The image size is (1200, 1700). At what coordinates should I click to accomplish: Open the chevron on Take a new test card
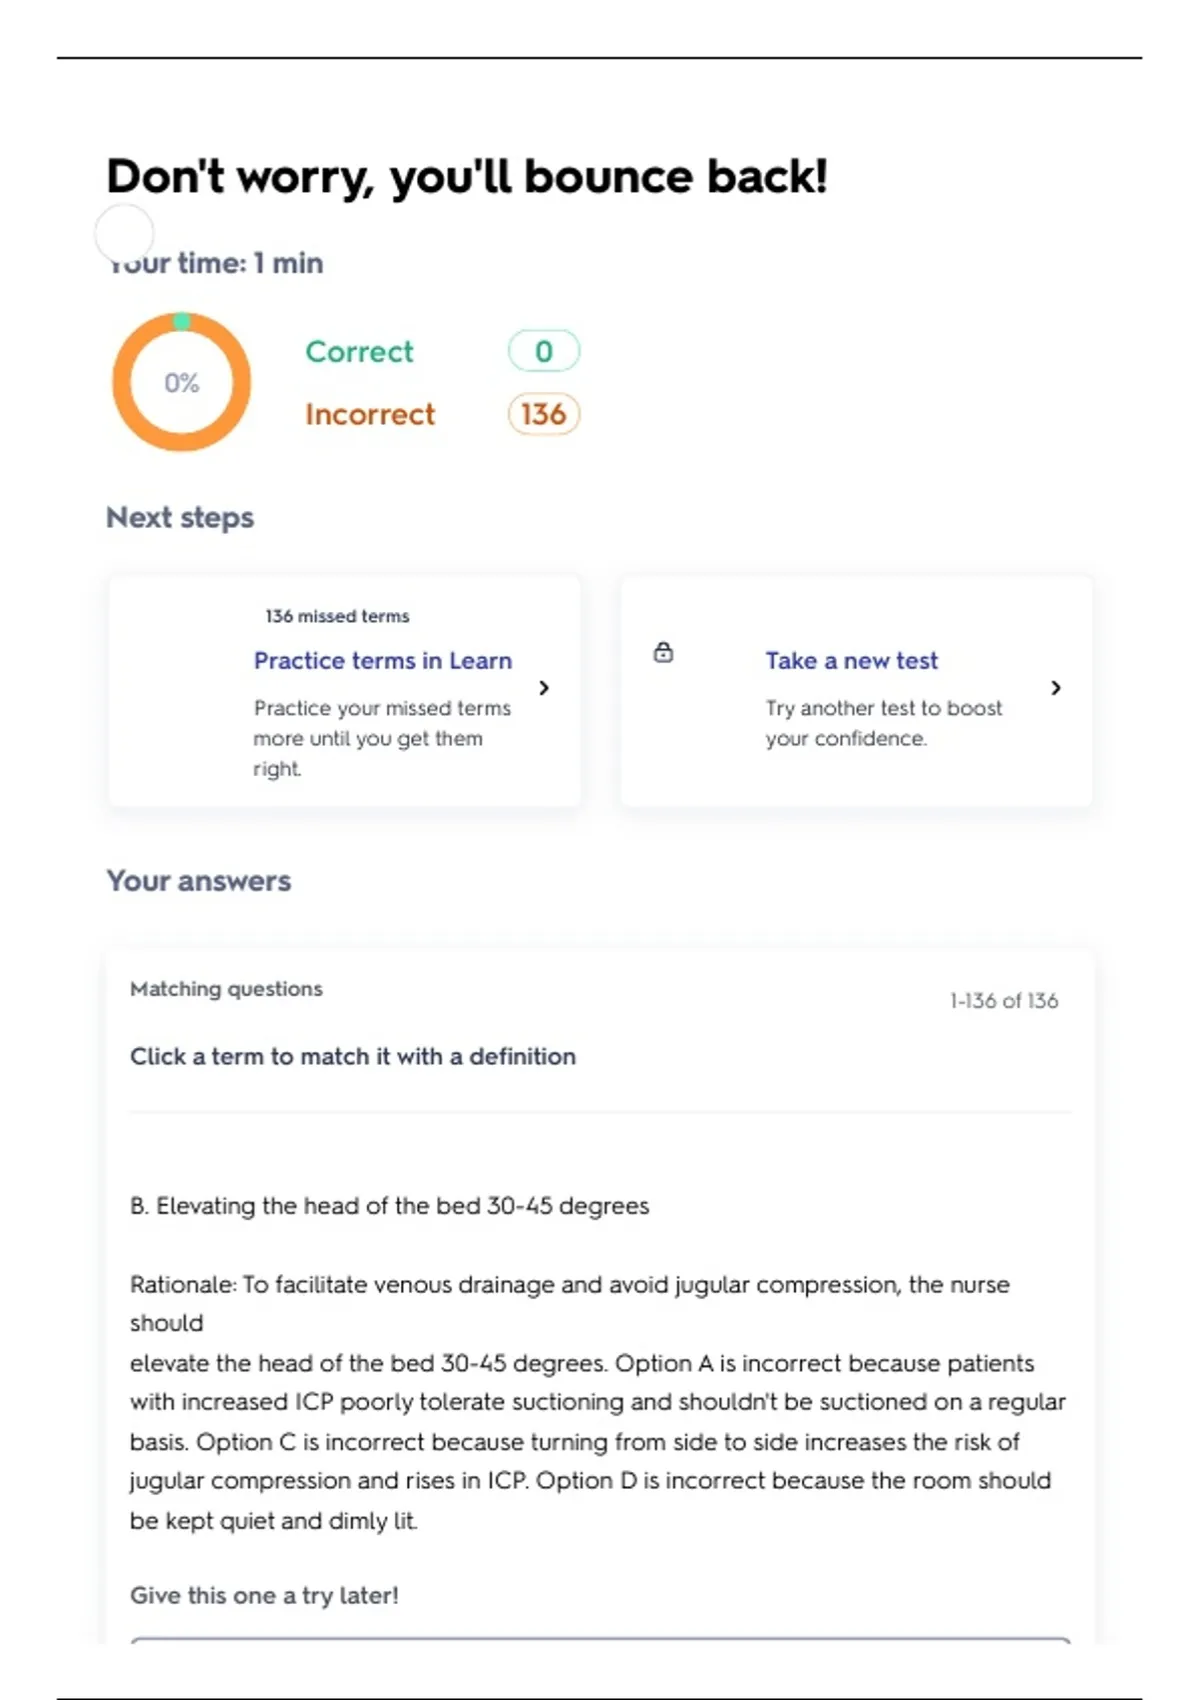click(x=1056, y=688)
